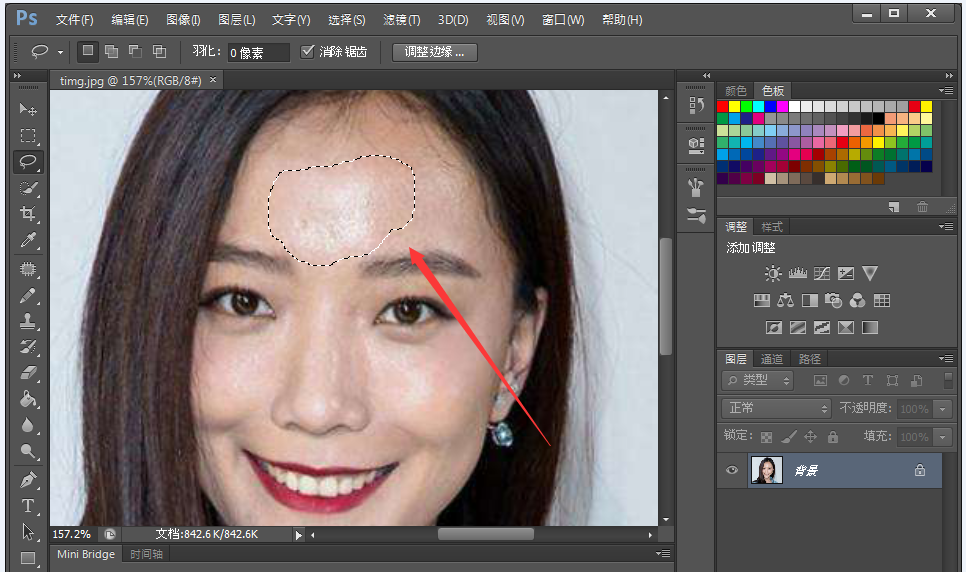Image resolution: width=966 pixels, height=572 pixels.
Task: Add a Photo Filter adjustment
Action: (834, 300)
